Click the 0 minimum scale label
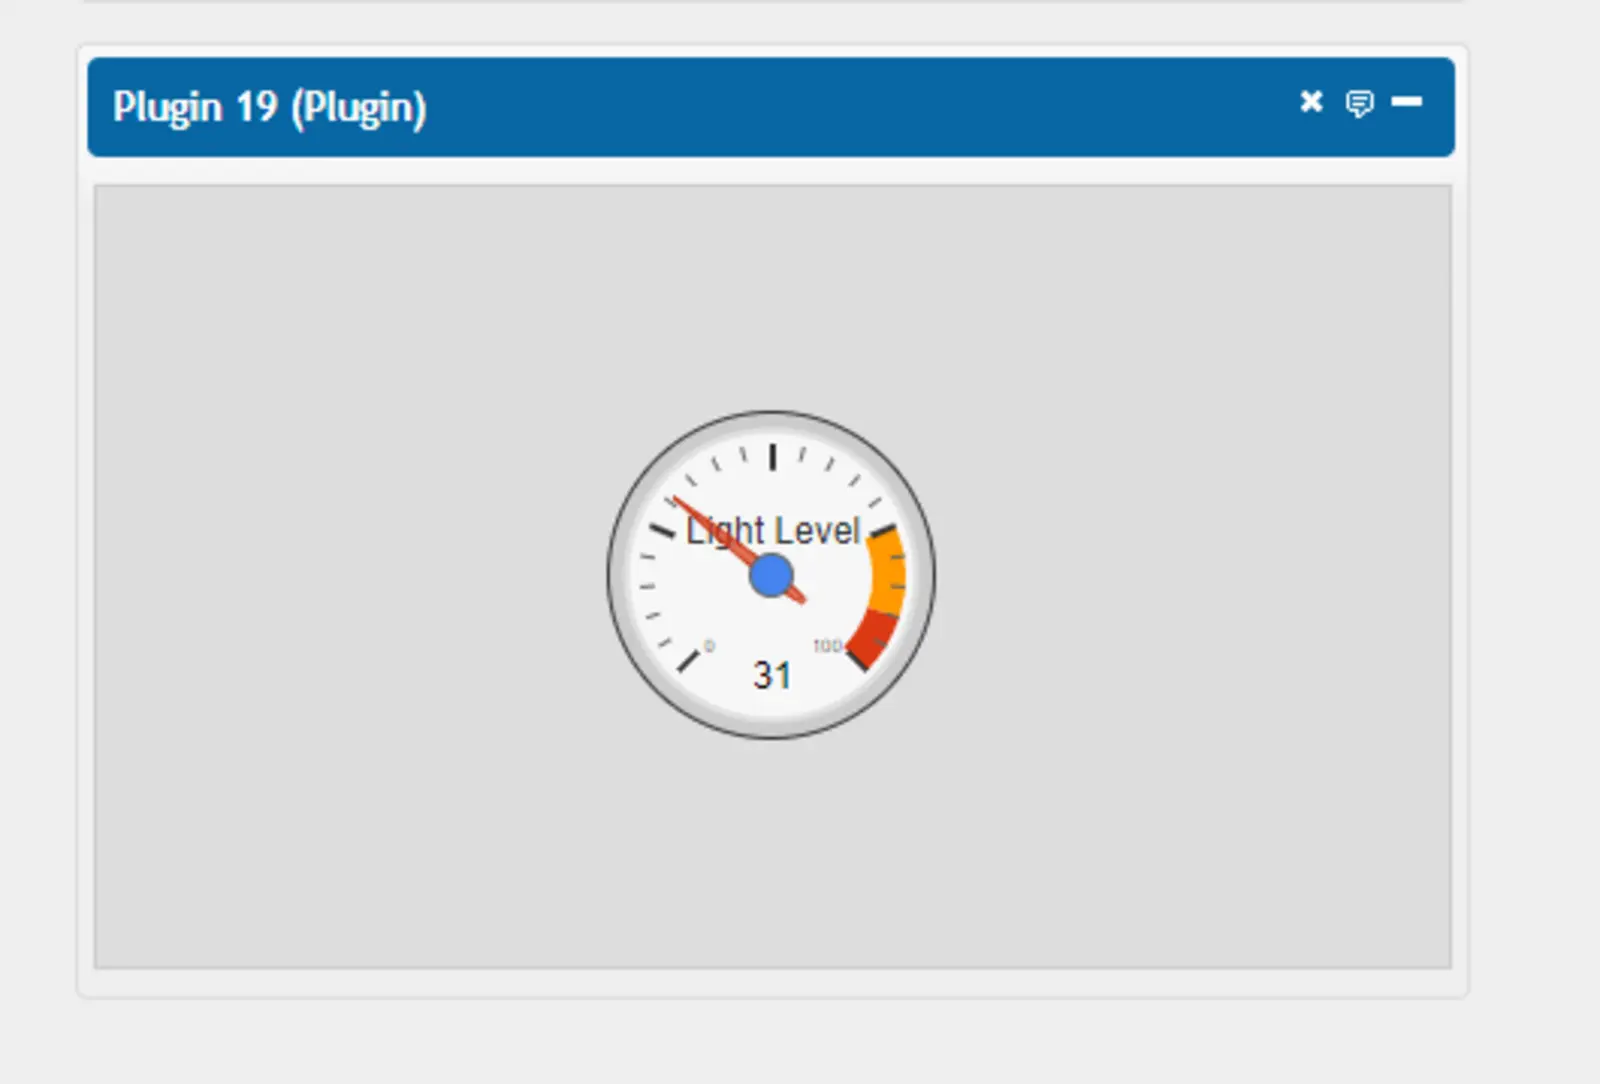This screenshot has height=1084, width=1600. click(709, 646)
